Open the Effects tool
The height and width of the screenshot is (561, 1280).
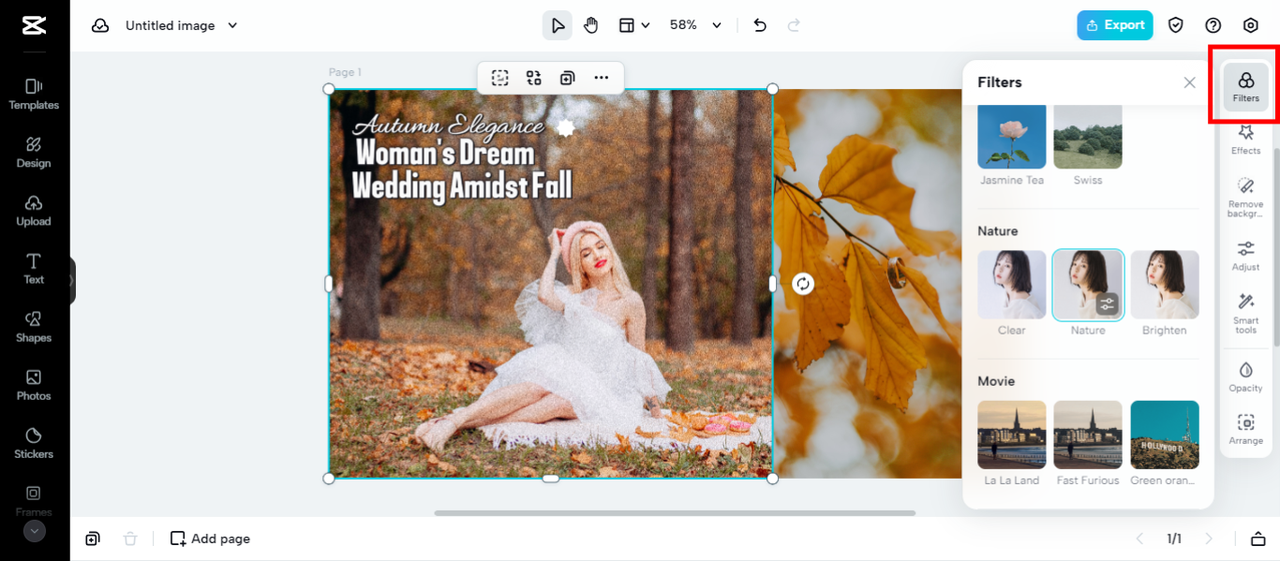1245,139
